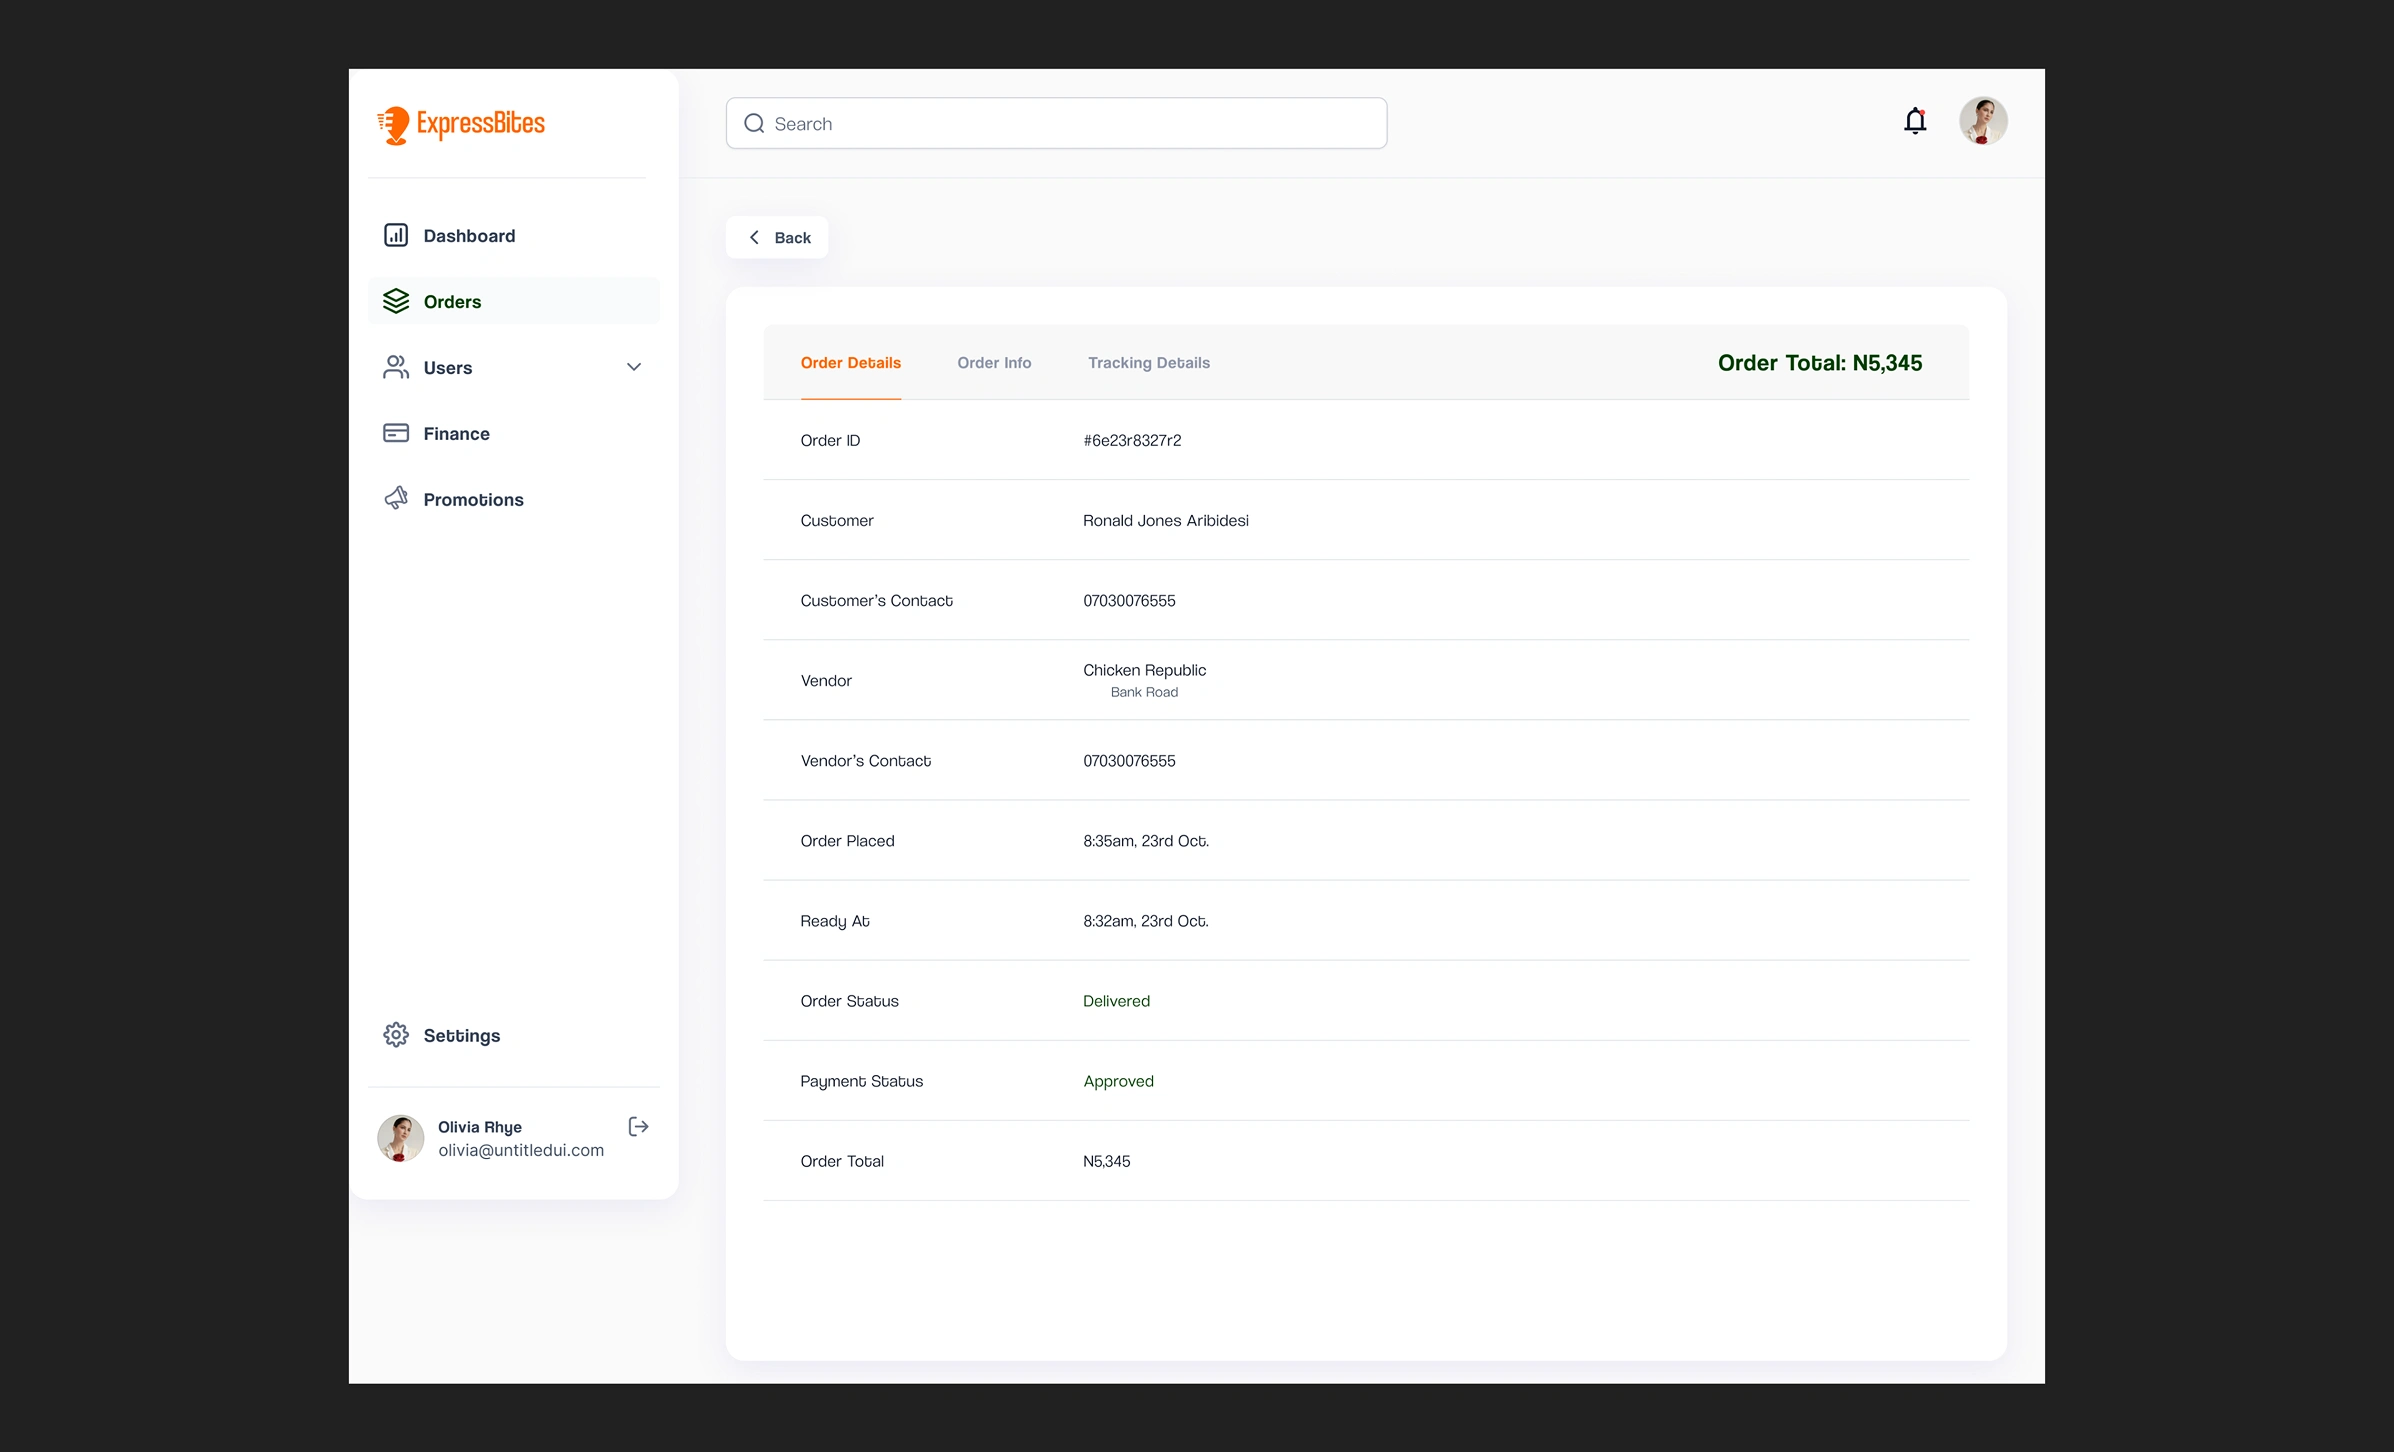Click the search magnifier icon
This screenshot has height=1452, width=2394.
[x=754, y=124]
